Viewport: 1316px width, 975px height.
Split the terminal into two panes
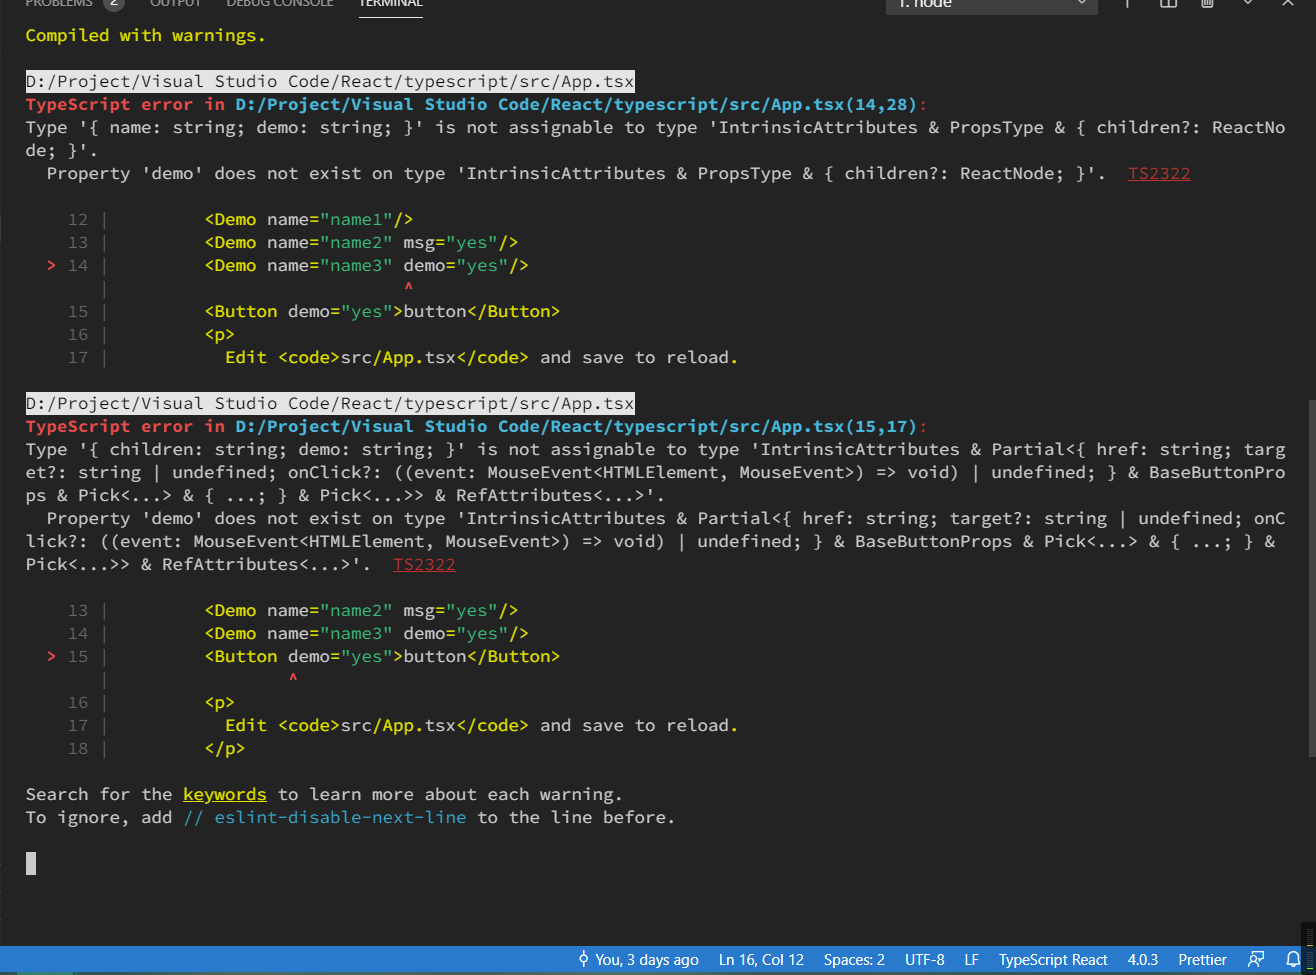click(1168, 5)
